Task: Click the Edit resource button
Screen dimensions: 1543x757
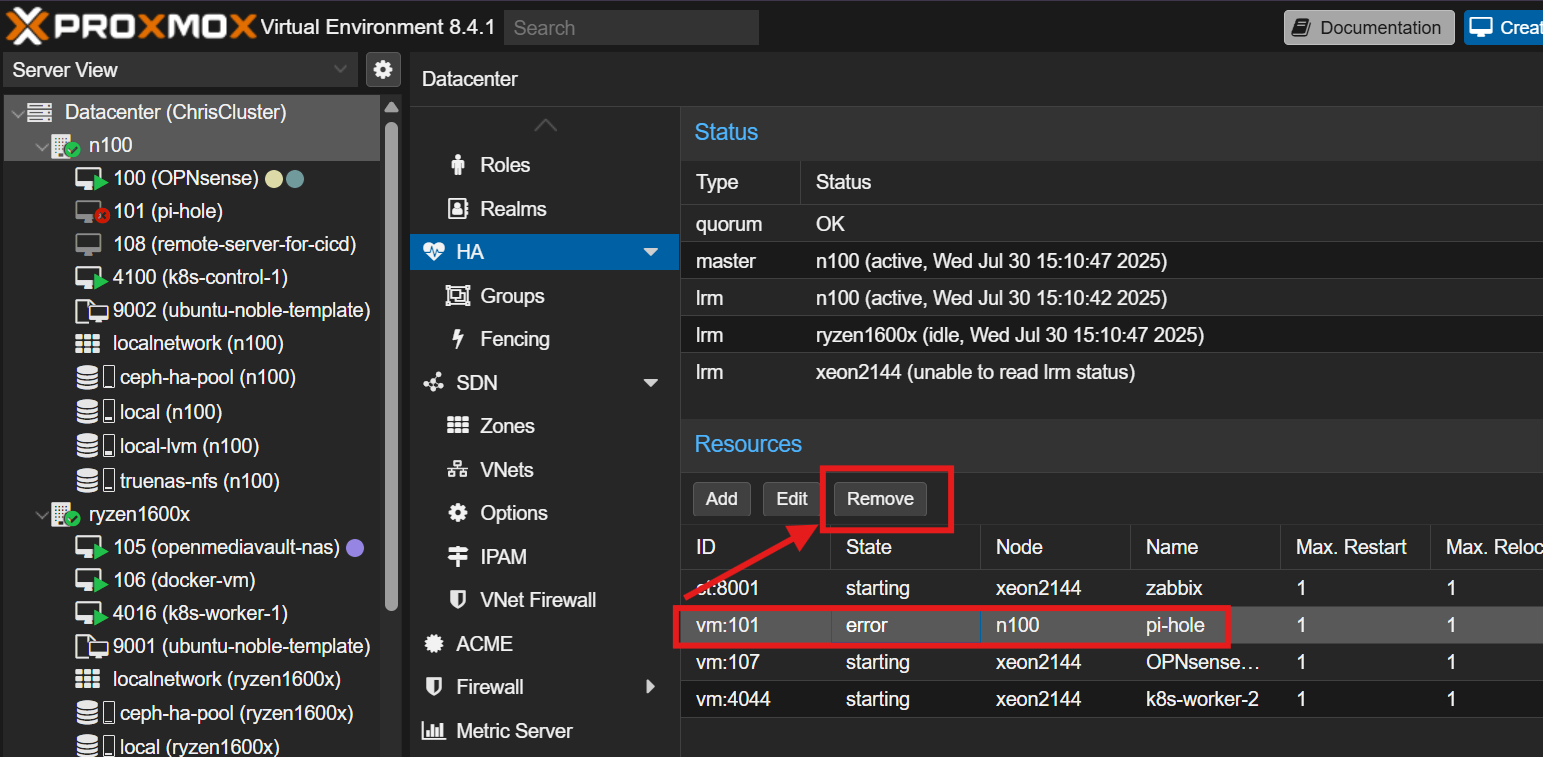Action: (x=792, y=499)
